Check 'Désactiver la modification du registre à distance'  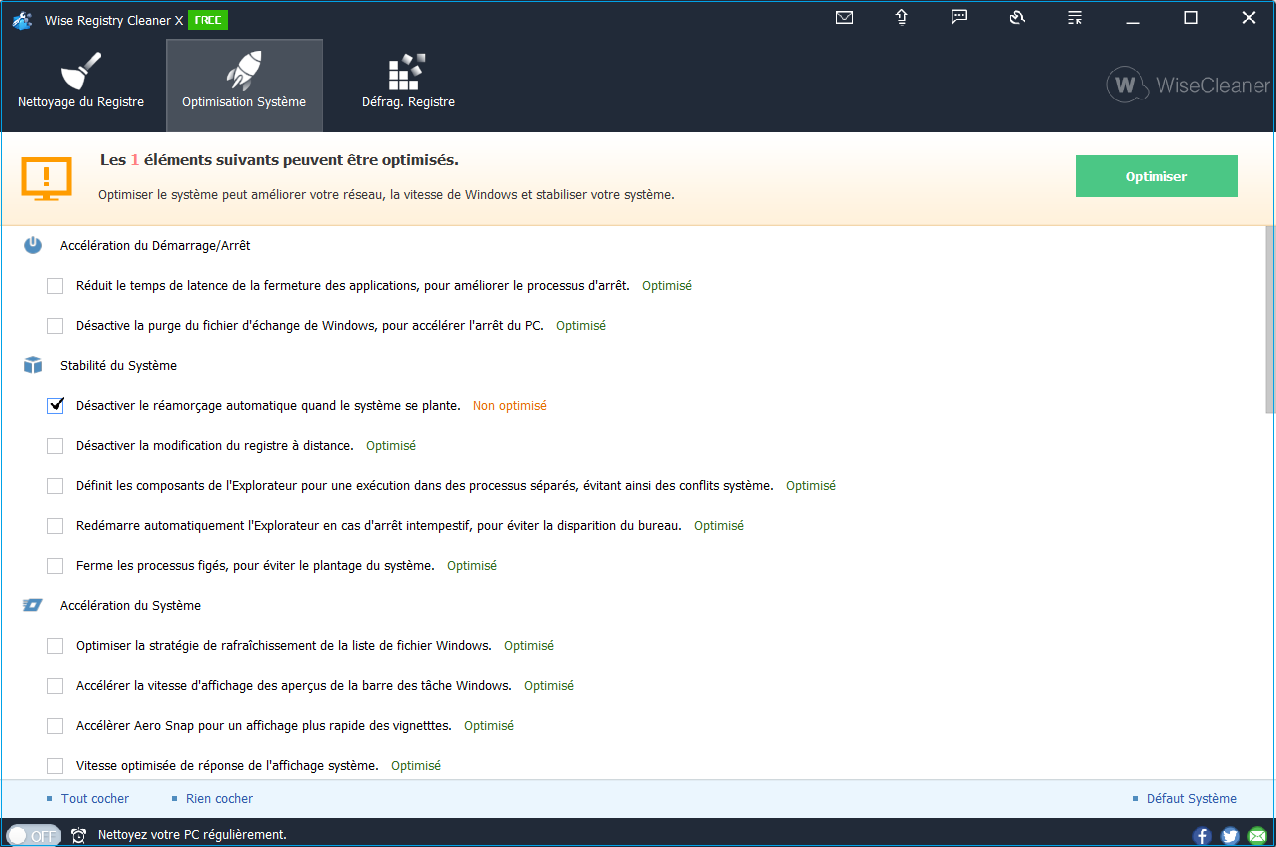click(55, 446)
